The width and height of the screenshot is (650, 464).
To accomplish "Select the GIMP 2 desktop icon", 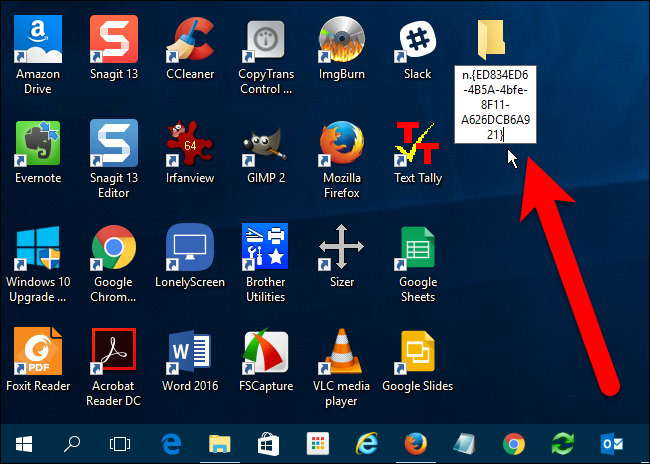I will pos(265,144).
